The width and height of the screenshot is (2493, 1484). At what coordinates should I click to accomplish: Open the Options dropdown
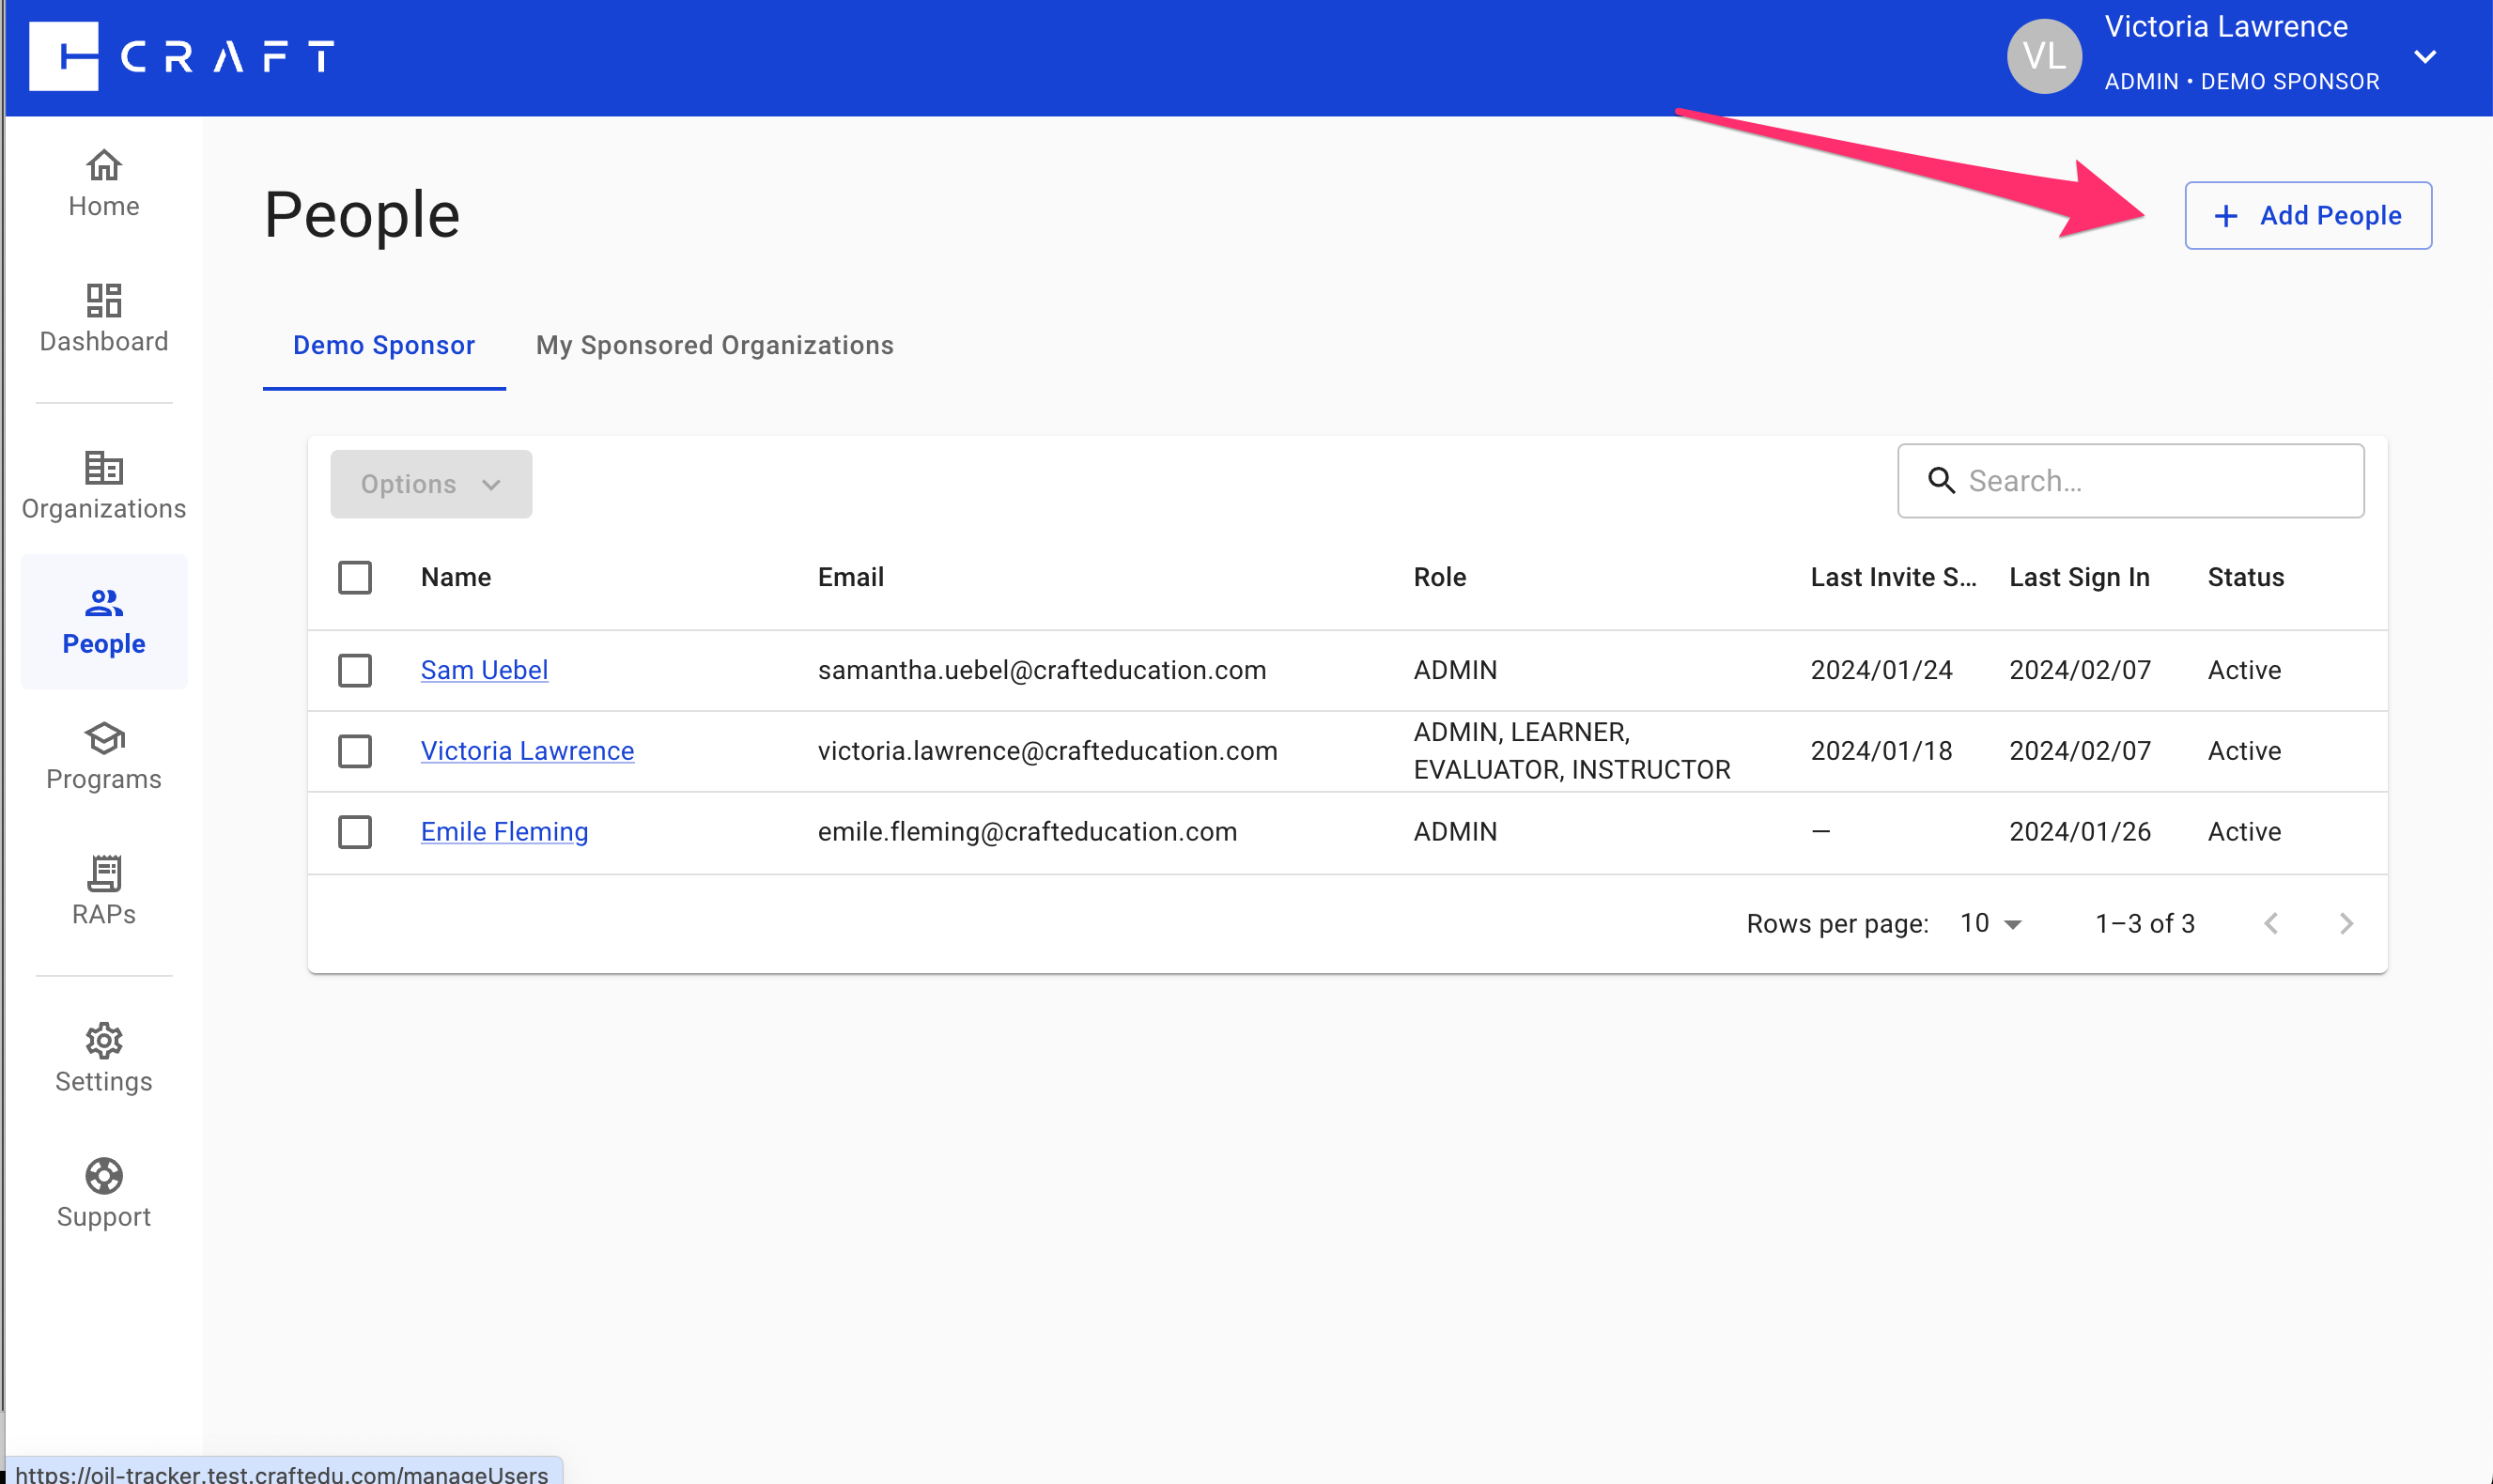430,483
